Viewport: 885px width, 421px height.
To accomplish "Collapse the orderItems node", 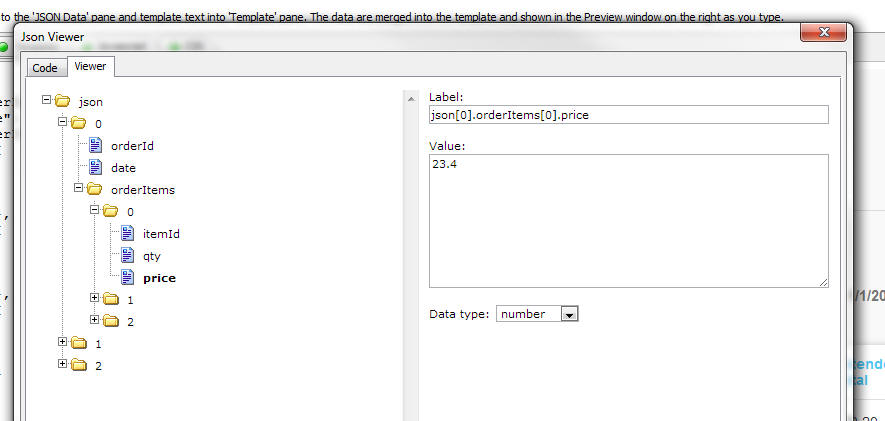I will pos(78,187).
